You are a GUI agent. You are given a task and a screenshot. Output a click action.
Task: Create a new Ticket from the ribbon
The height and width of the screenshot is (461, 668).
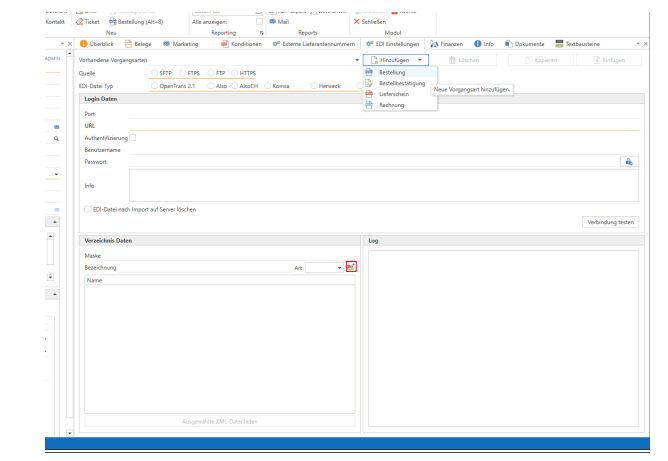[87, 20]
